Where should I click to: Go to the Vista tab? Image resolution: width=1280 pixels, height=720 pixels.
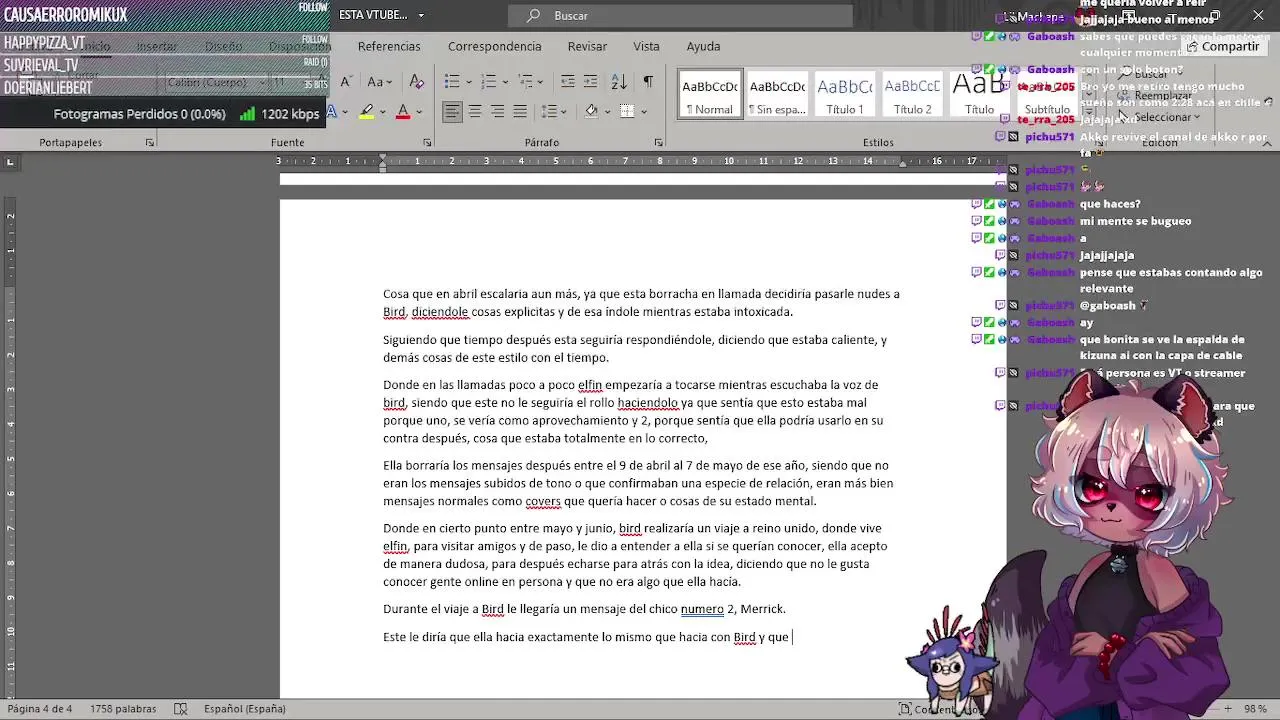coord(646,46)
